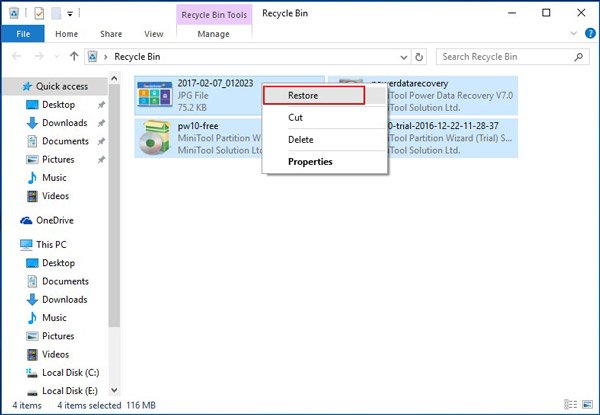Open the recent locations dropdown arrow

point(57,57)
